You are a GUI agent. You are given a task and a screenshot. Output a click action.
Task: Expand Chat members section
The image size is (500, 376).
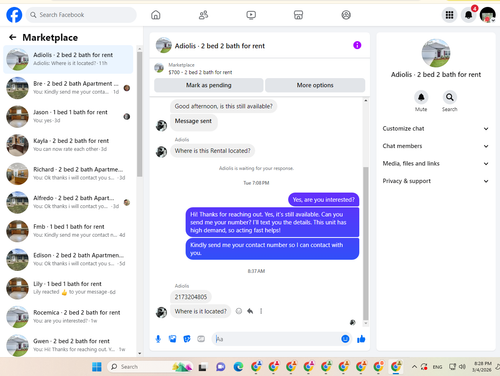tap(436, 146)
